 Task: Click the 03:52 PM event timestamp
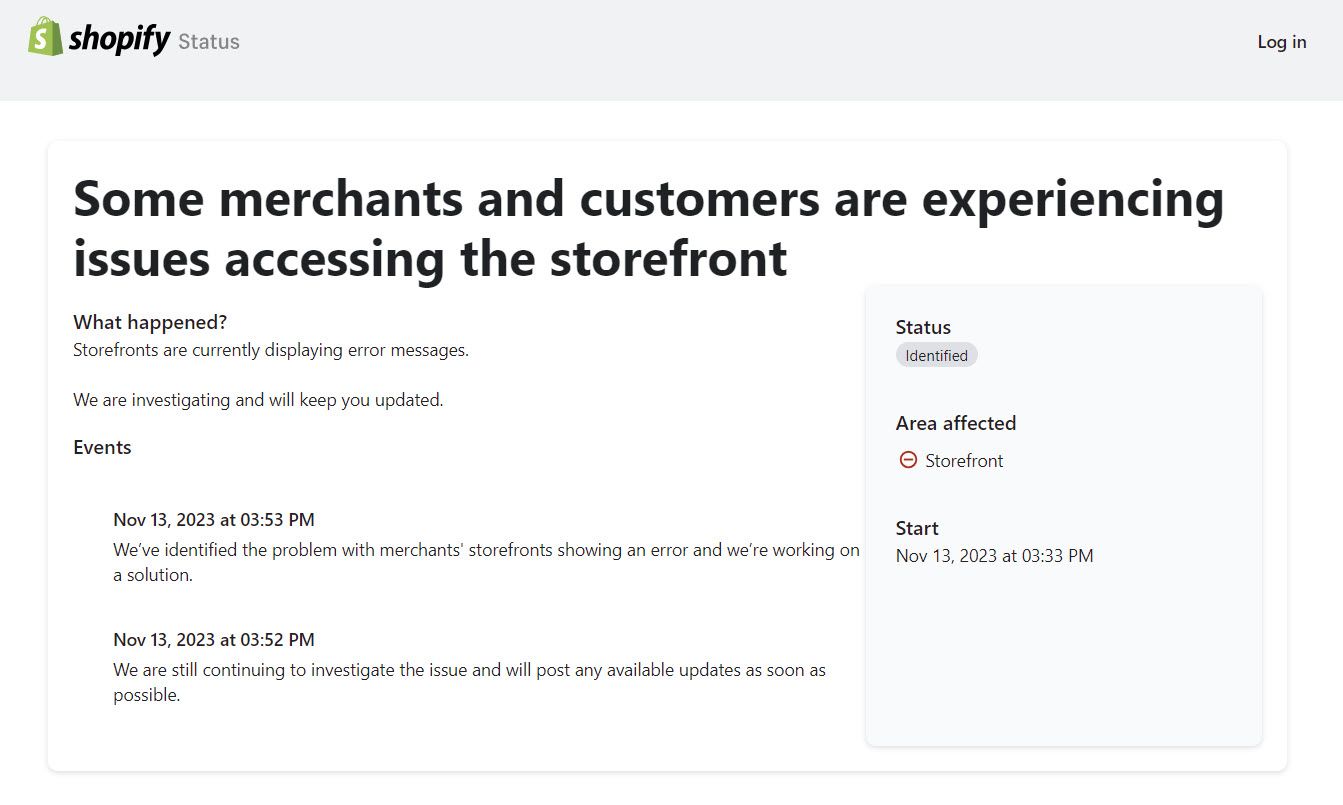point(214,640)
